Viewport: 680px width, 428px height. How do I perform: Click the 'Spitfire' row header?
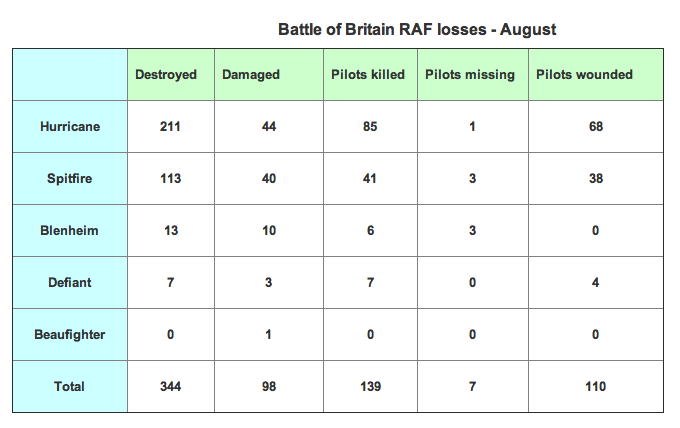point(70,179)
